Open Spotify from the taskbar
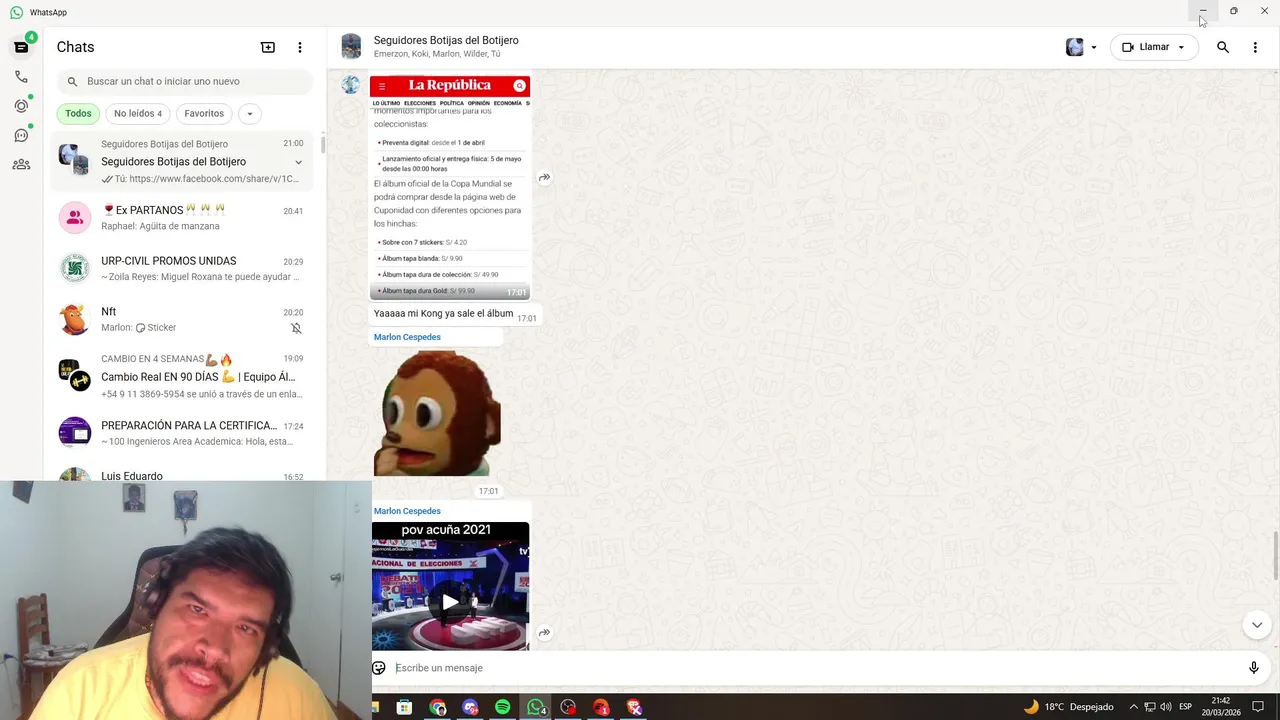Image resolution: width=1280 pixels, height=720 pixels. click(503, 707)
